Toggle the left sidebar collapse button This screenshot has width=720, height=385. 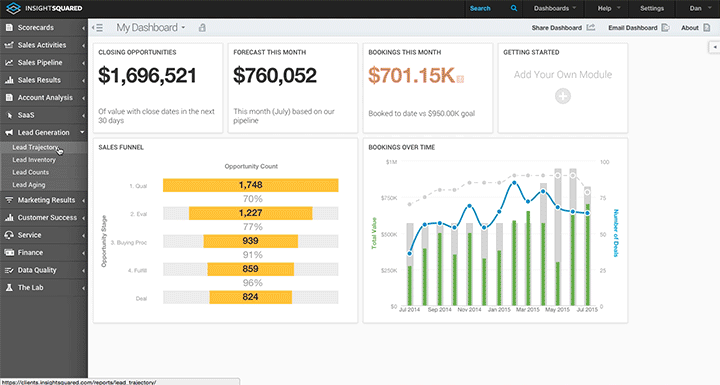(97, 28)
